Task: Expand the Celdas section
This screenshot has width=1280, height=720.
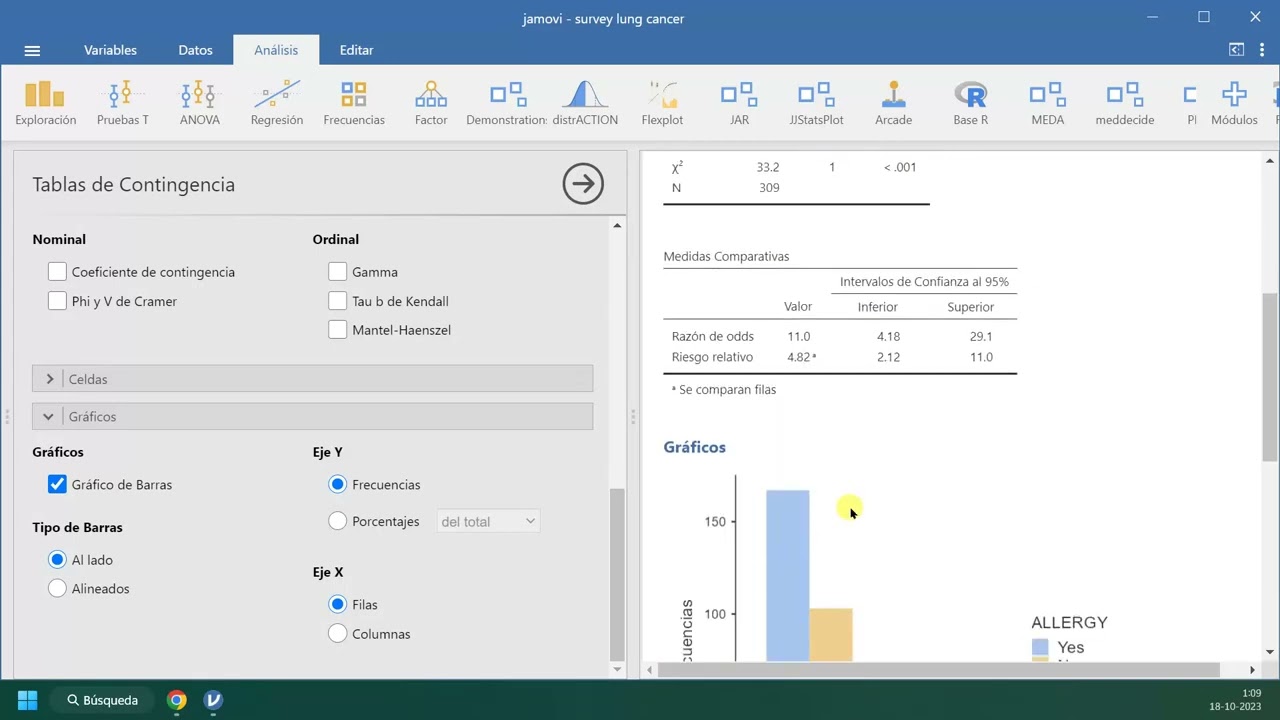Action: click(x=312, y=379)
